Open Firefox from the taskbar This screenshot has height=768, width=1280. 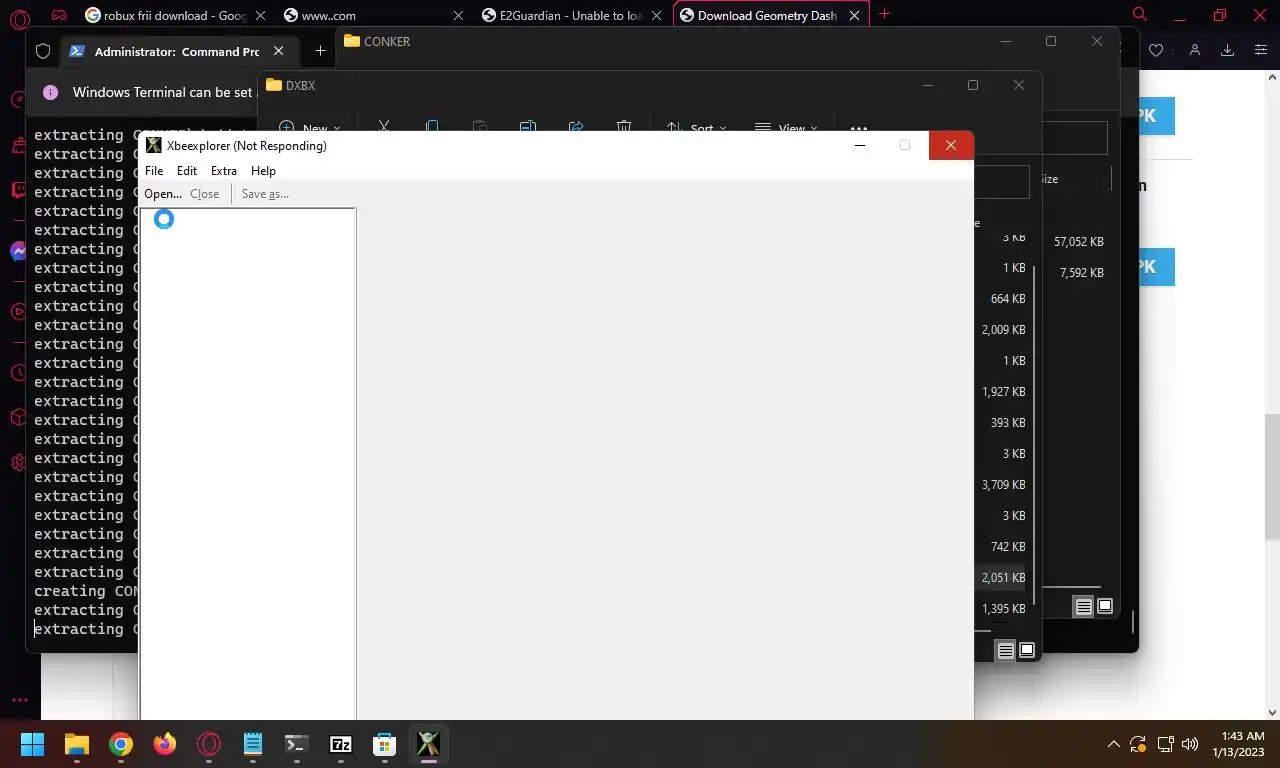pos(165,744)
